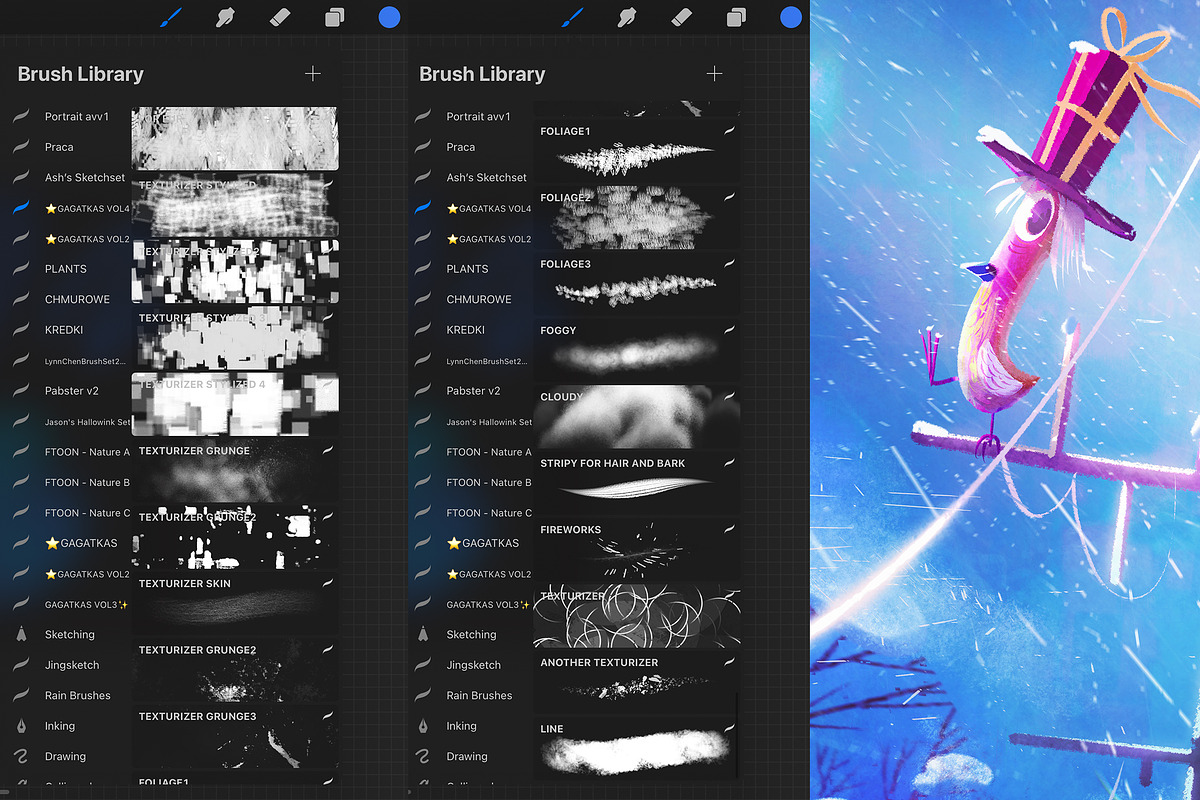Image resolution: width=1200 pixels, height=800 pixels.
Task: Open the Rain Brushes set in the left list
Action: click(x=78, y=695)
